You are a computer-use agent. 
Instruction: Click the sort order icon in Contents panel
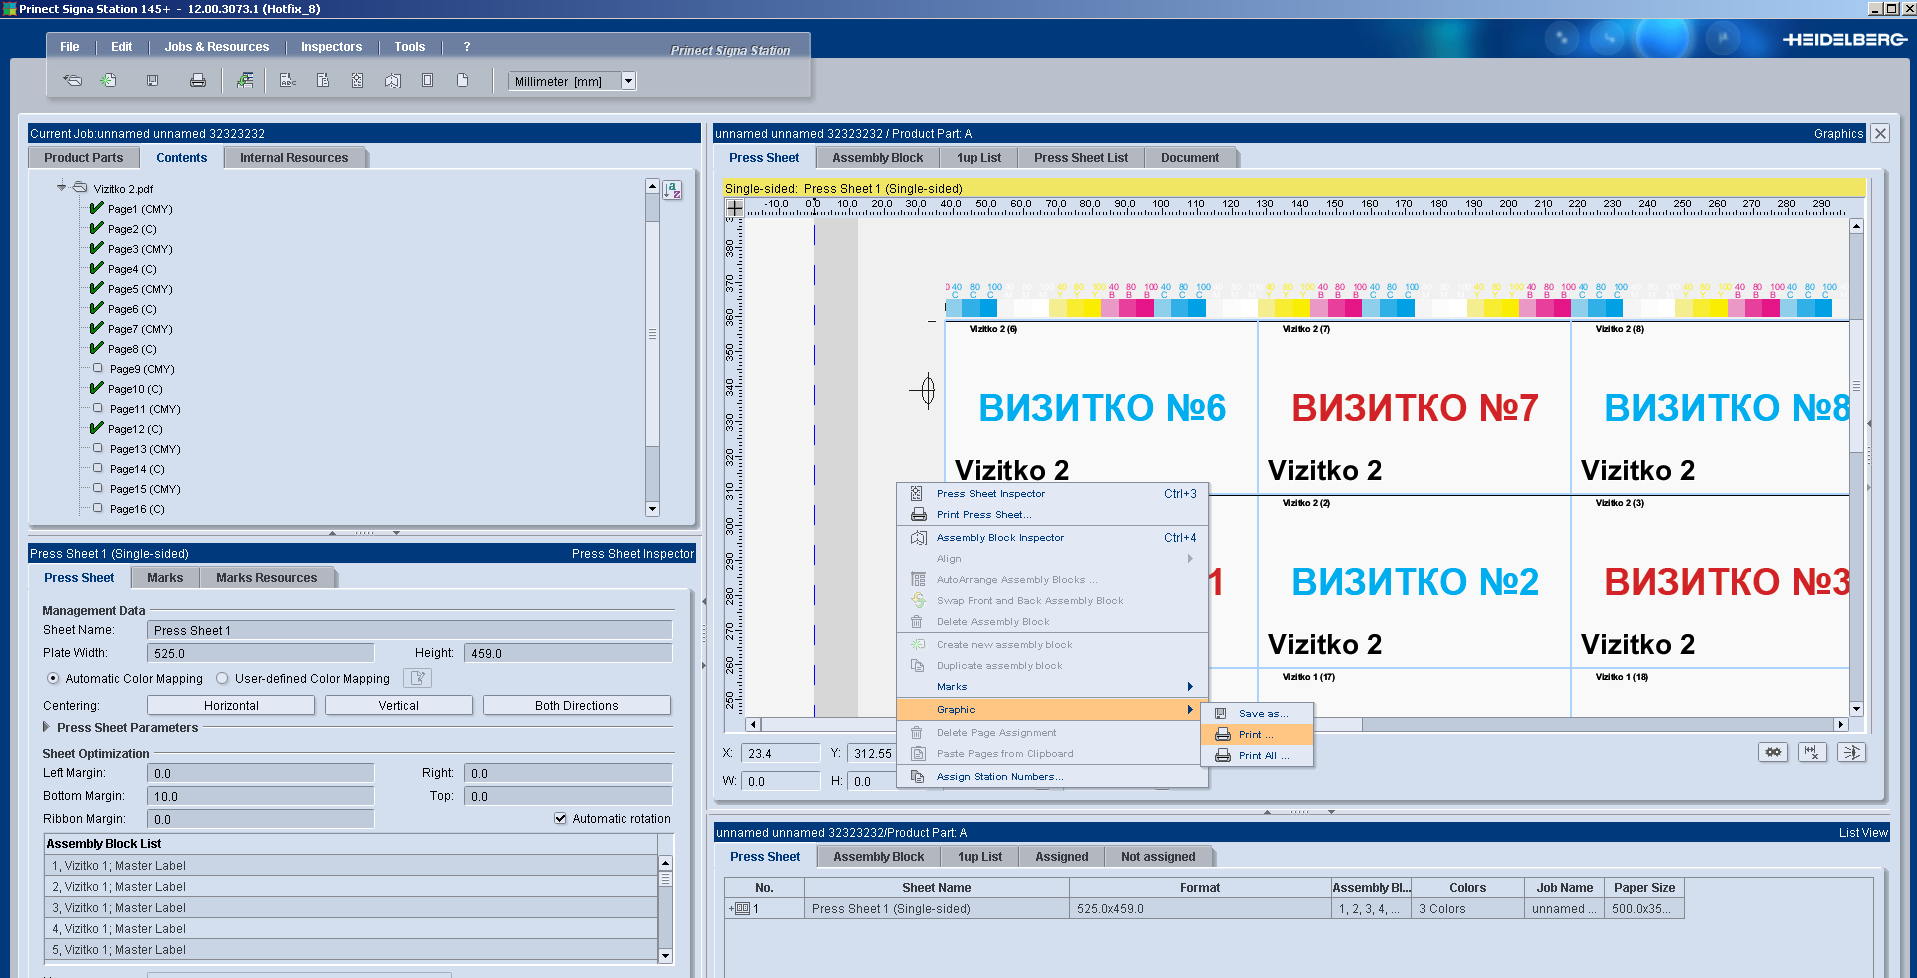[673, 190]
